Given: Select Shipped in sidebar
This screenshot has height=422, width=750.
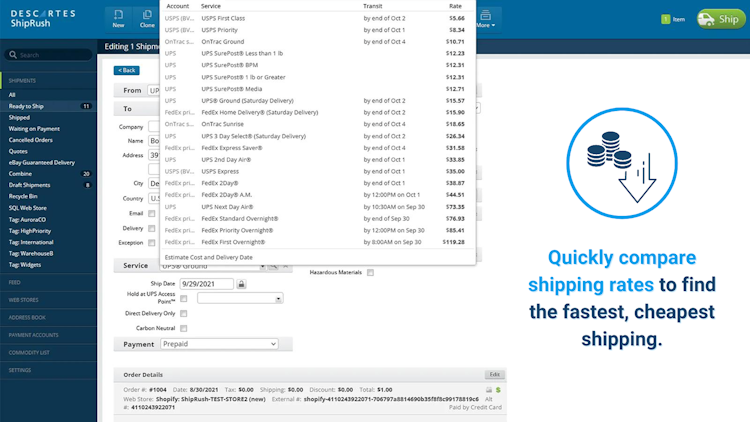Looking at the screenshot, I should pos(19,118).
